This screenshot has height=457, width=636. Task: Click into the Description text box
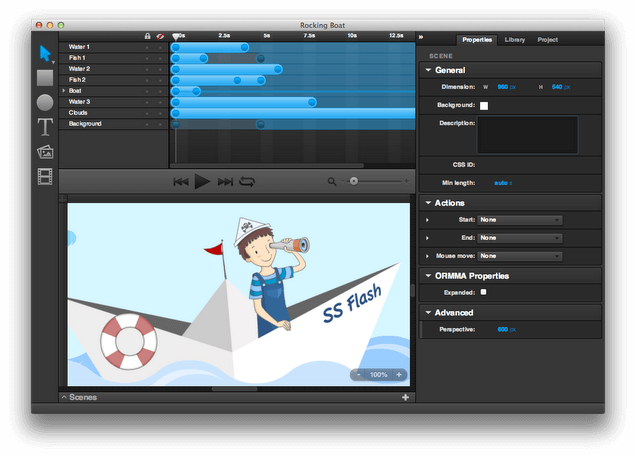click(527, 135)
